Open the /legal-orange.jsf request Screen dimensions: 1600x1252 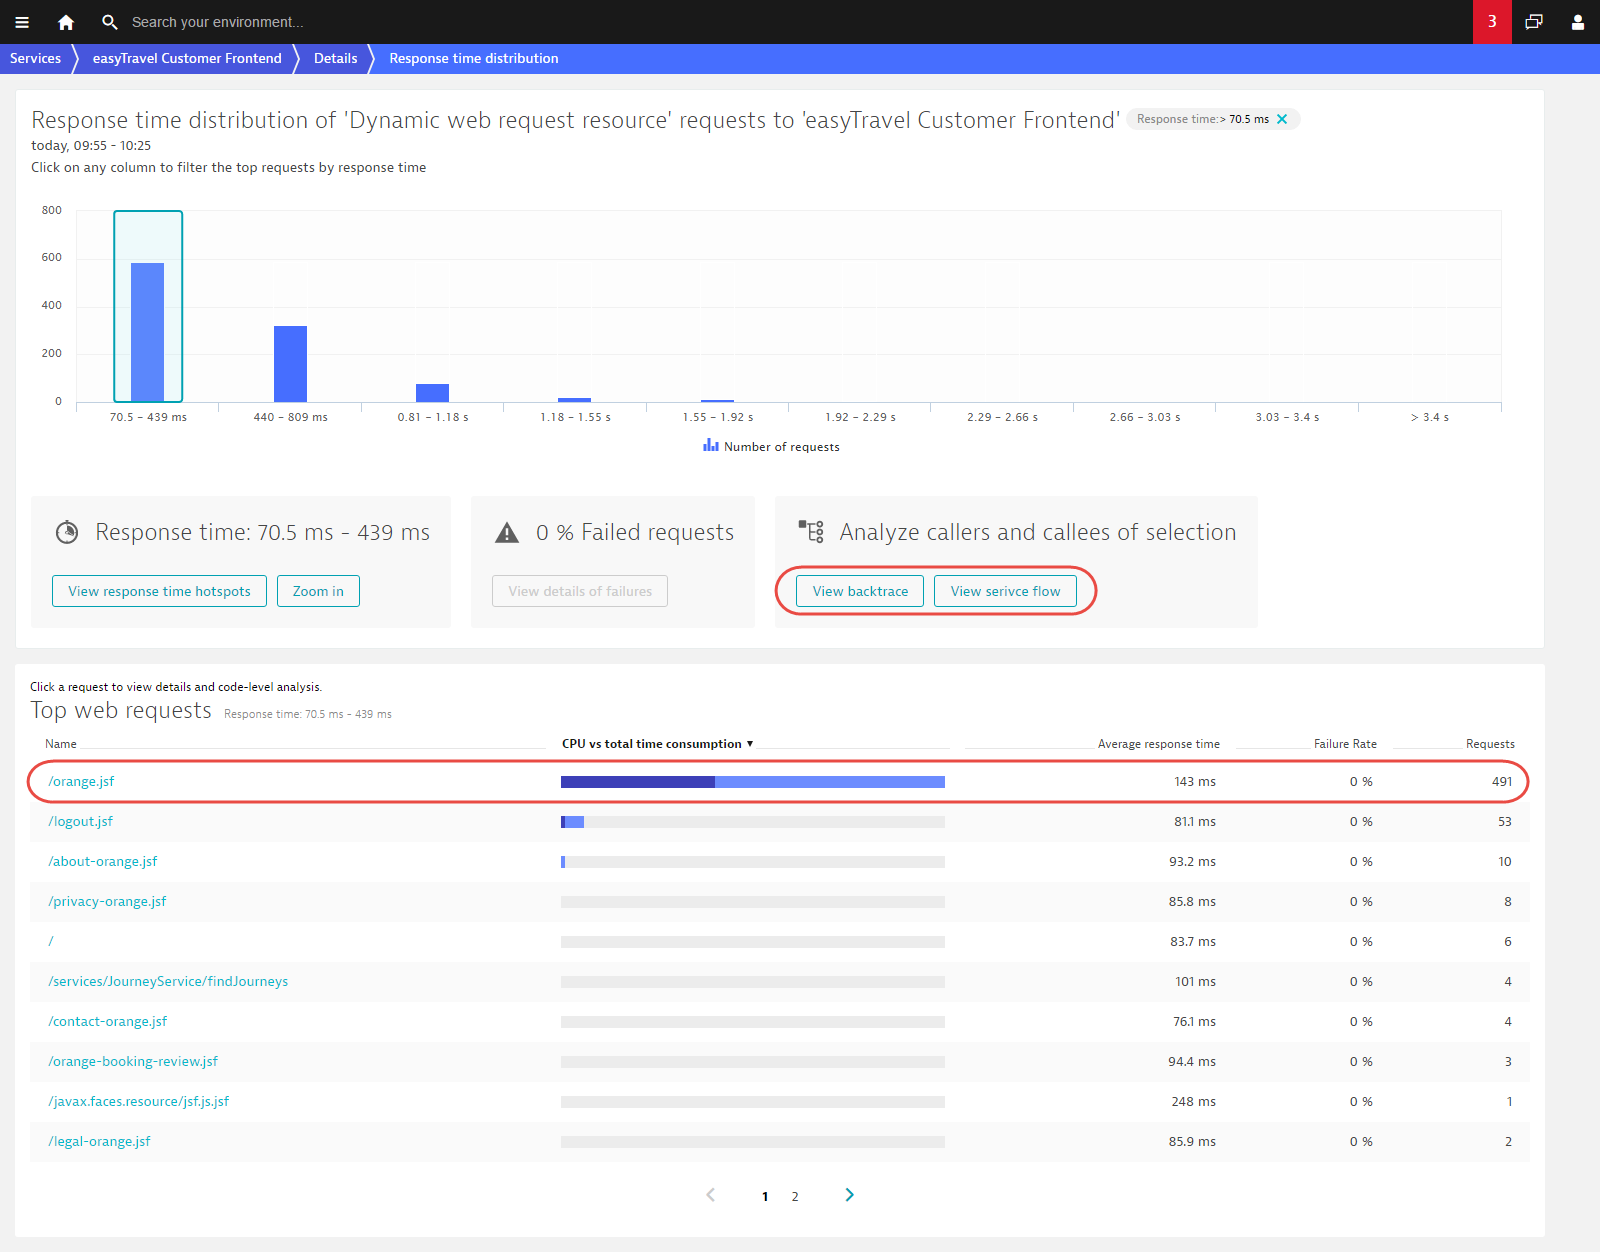[99, 1141]
